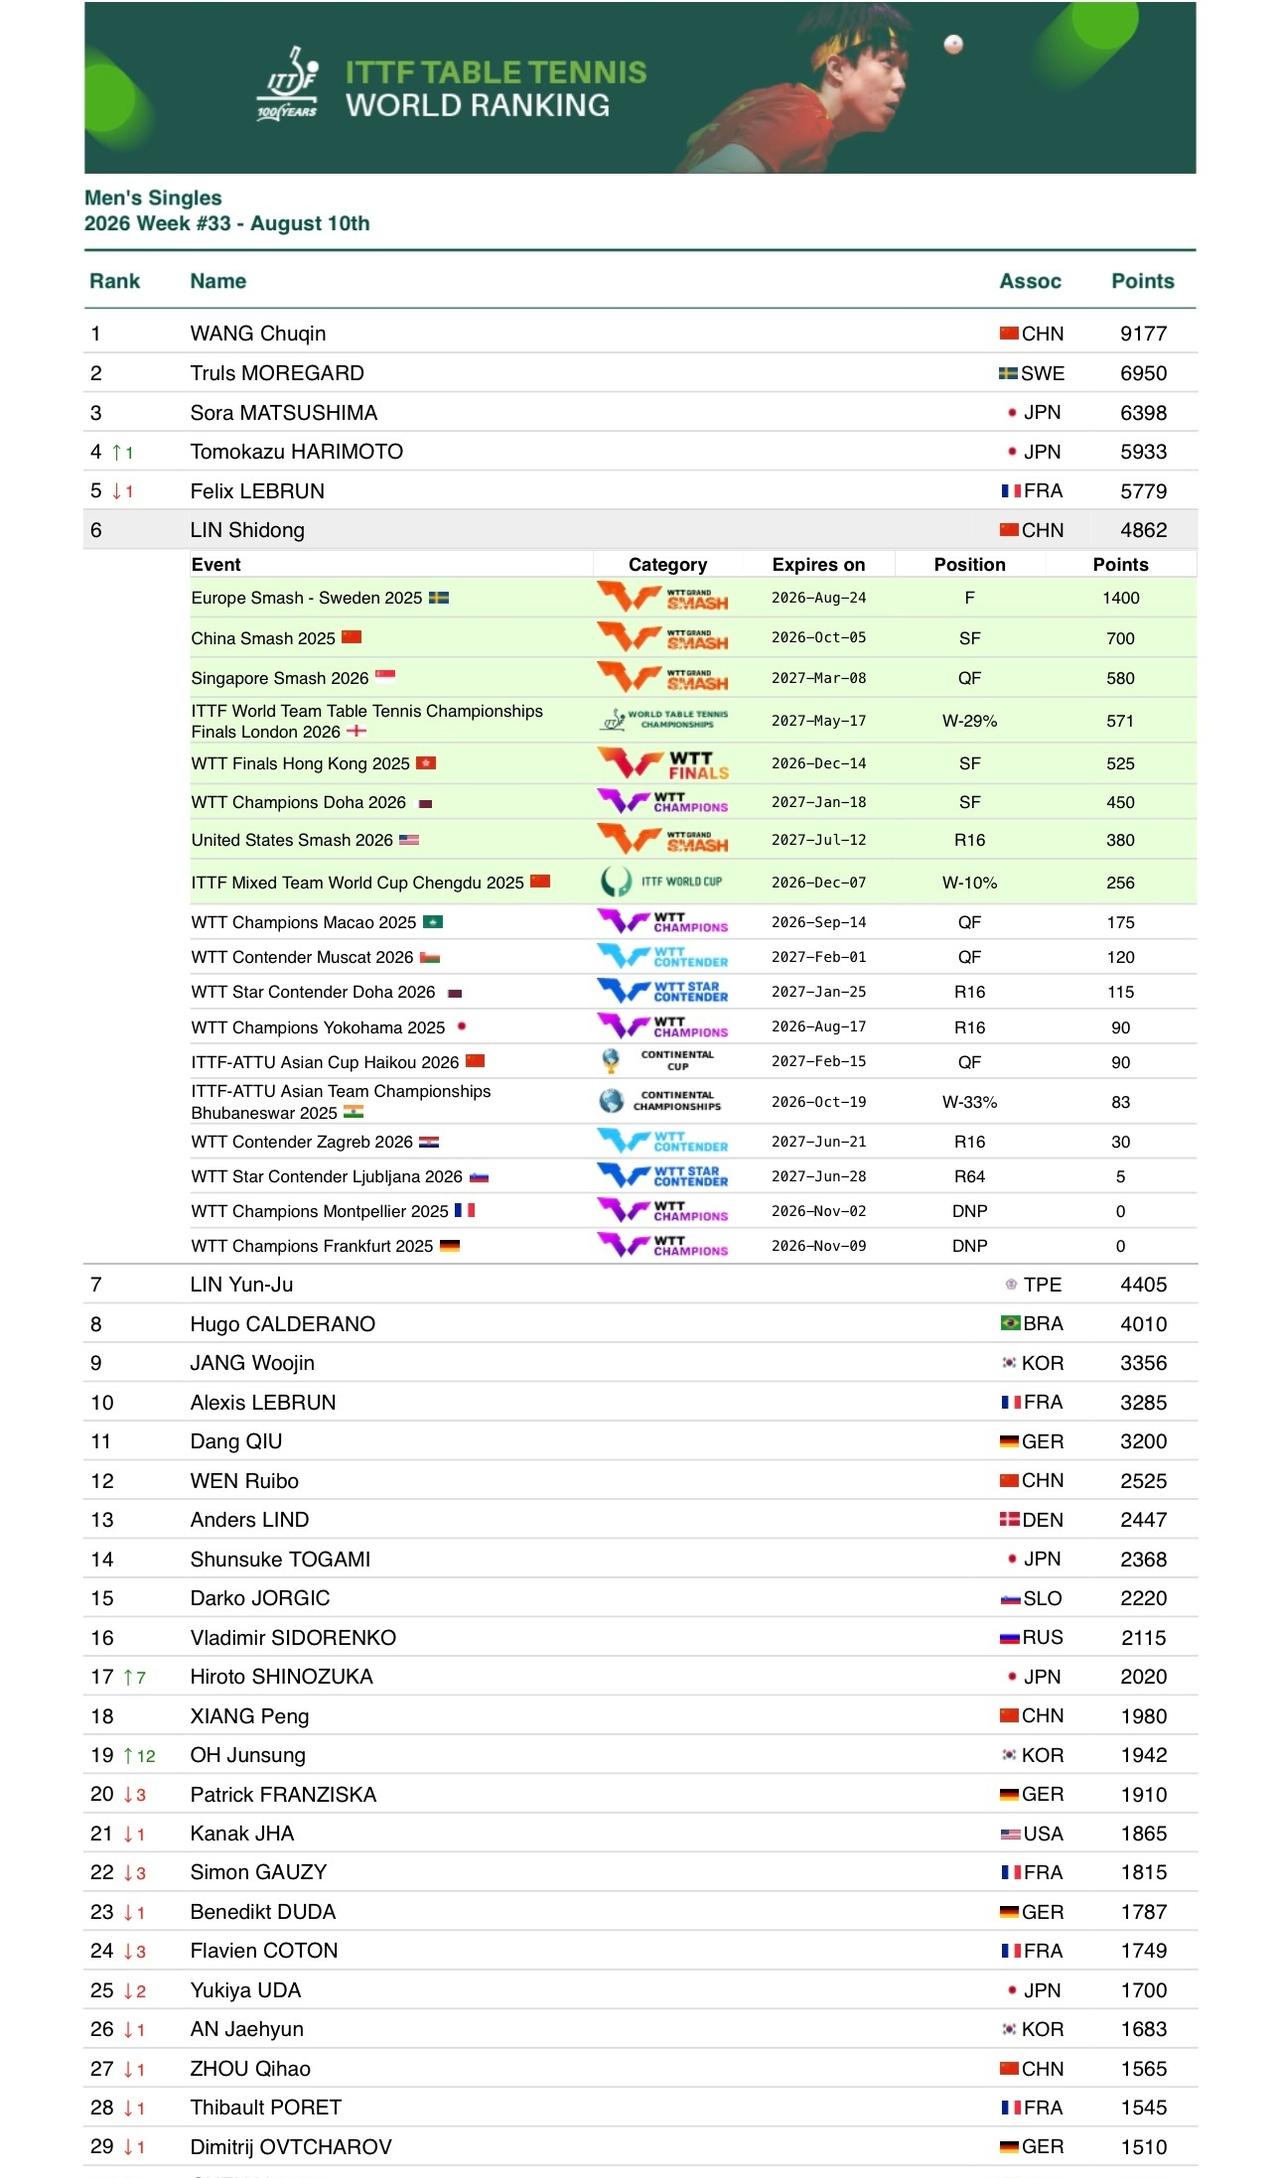Viewport: 1280px width, 2178px height.
Task: Click expiry date '2026-Aug-24'
Action: 818,598
